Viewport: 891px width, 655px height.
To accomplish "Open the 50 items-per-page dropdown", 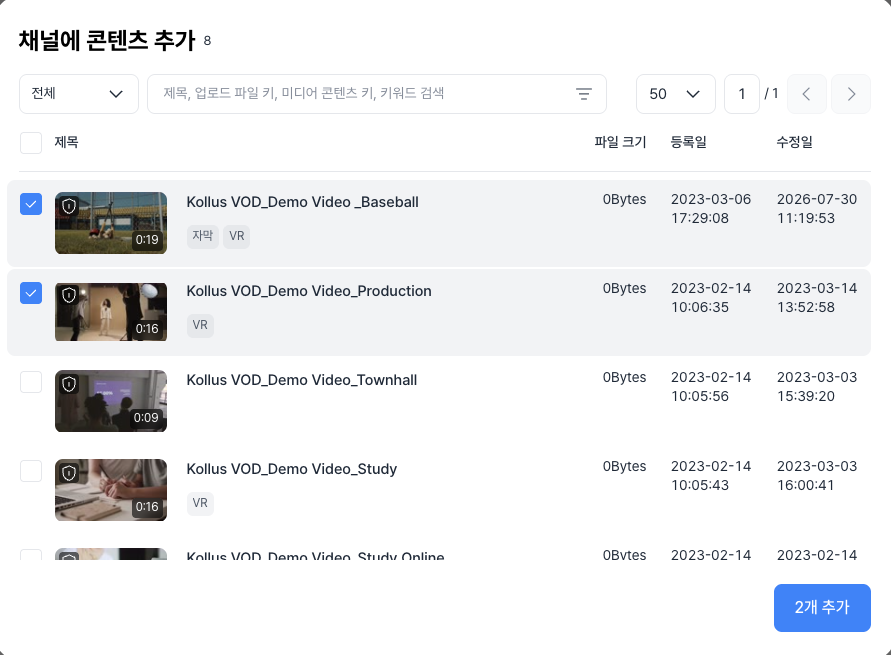I will coord(676,94).
